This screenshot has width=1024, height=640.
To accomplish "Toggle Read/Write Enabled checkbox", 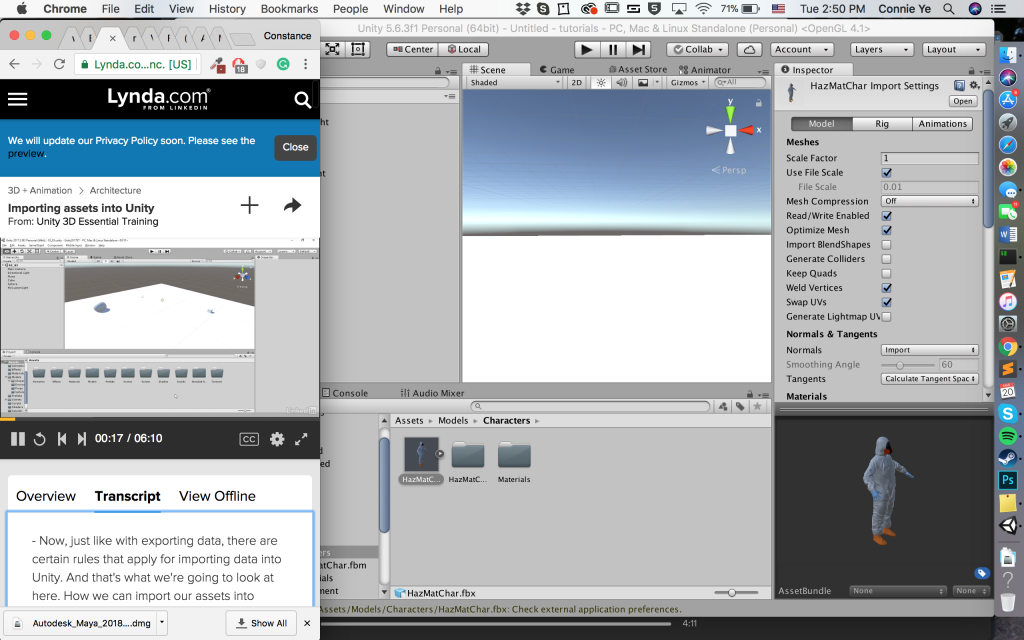I will point(887,216).
